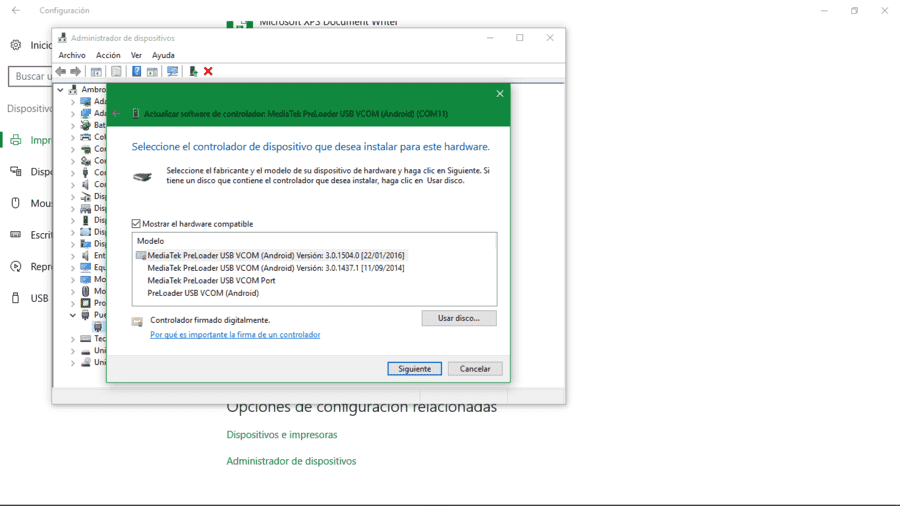Click the 'Buscar' search field in Settings
Screen dimensions: 900x506
click(30, 76)
